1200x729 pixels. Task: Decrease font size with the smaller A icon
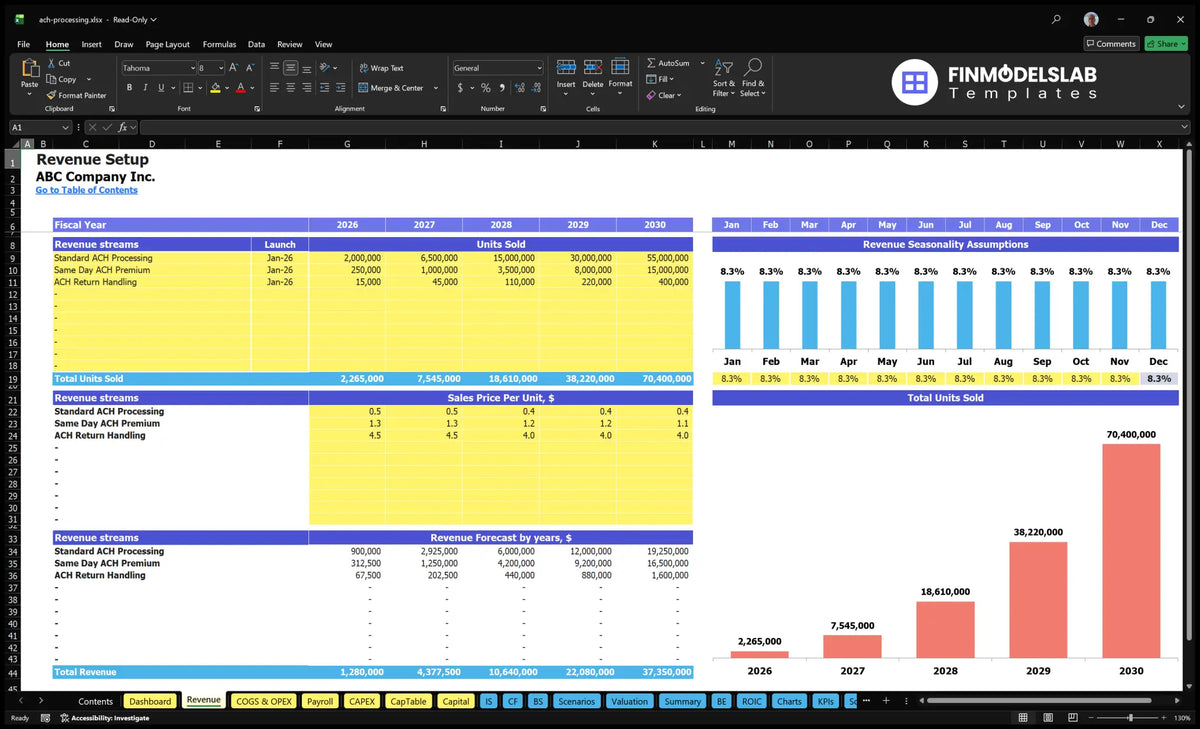point(250,68)
